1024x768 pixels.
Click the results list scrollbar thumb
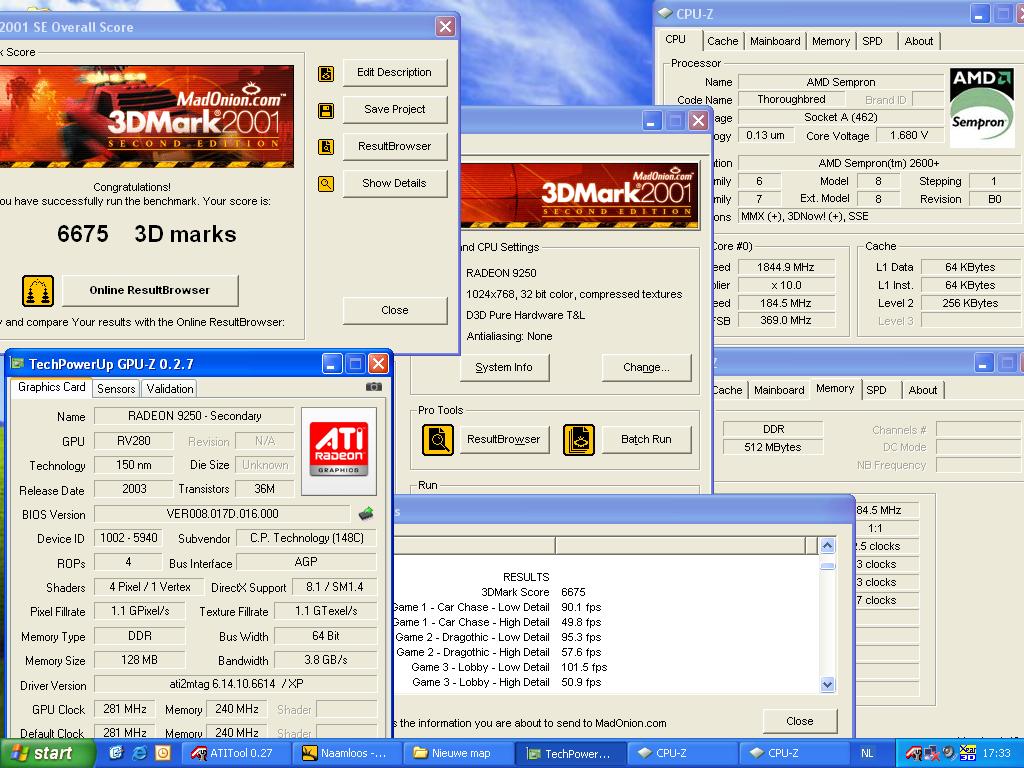pyautogui.click(x=827, y=566)
